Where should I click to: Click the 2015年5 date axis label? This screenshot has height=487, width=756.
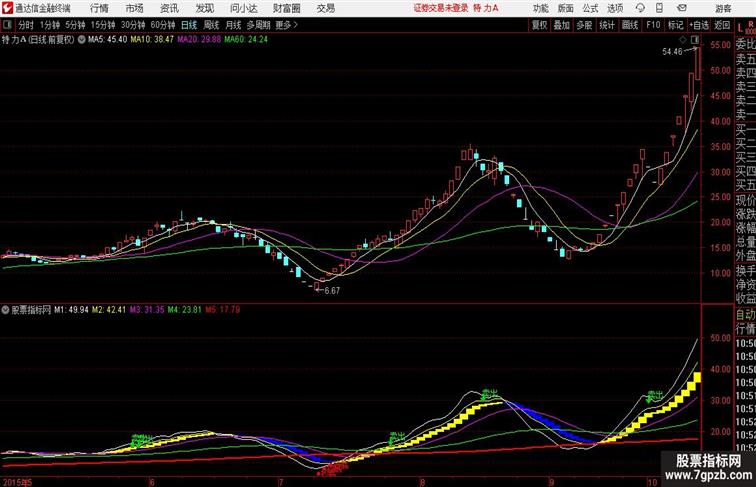click(17, 482)
